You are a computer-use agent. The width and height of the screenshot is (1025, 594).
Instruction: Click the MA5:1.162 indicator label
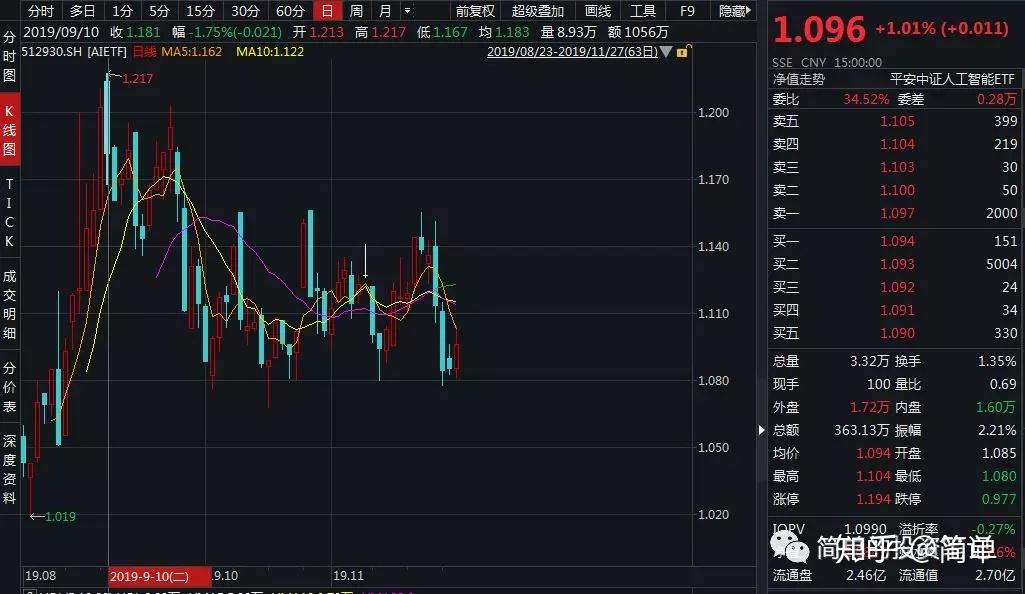(x=192, y=52)
